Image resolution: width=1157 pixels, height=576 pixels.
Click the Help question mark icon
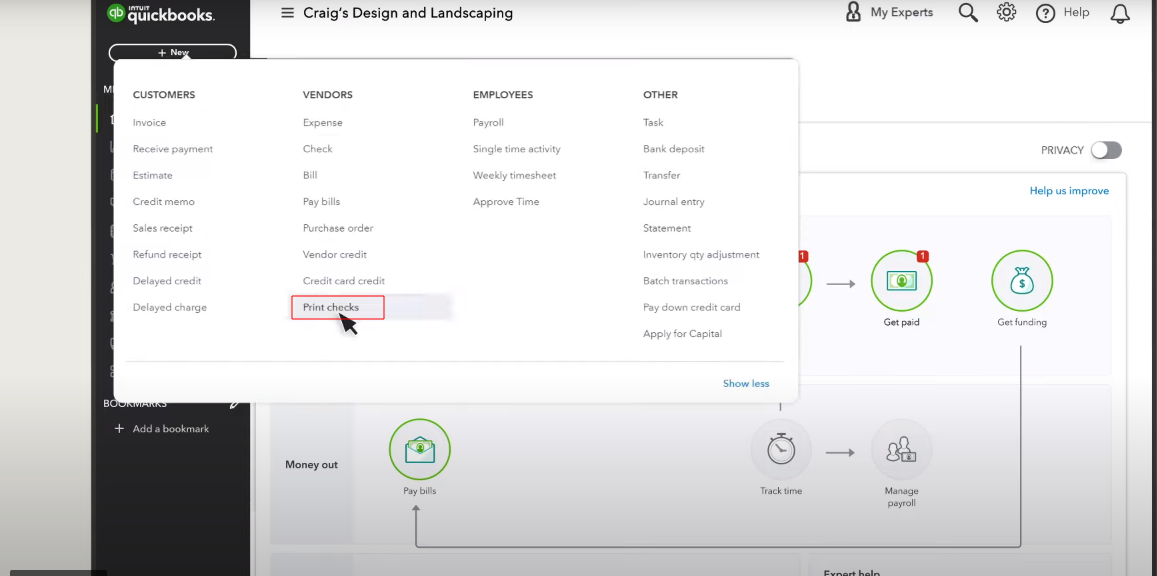1046,13
